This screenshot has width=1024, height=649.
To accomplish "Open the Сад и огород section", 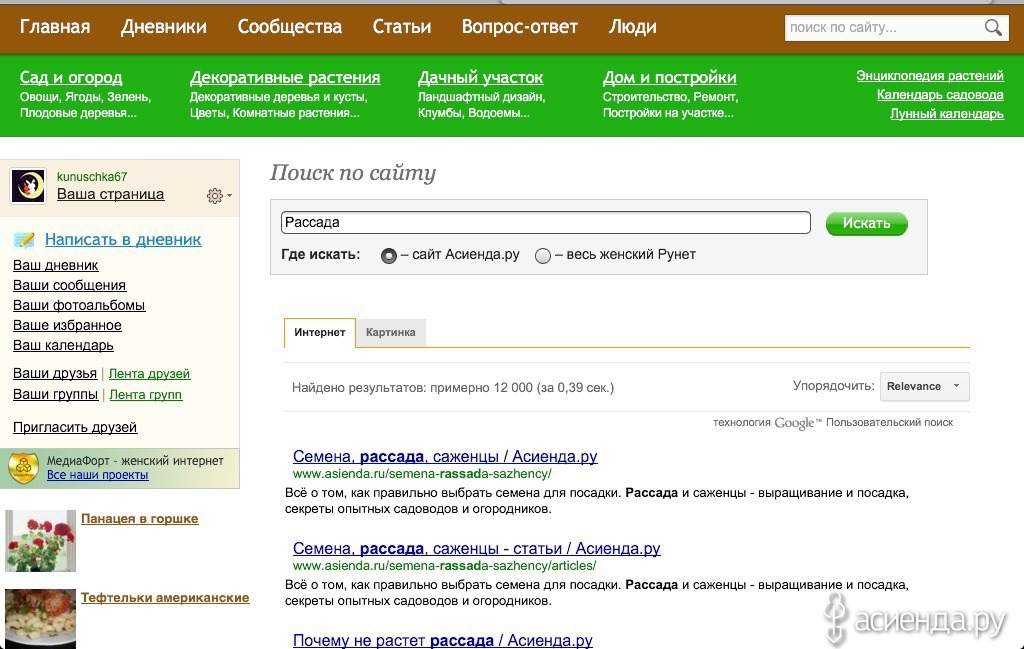I will (x=71, y=77).
